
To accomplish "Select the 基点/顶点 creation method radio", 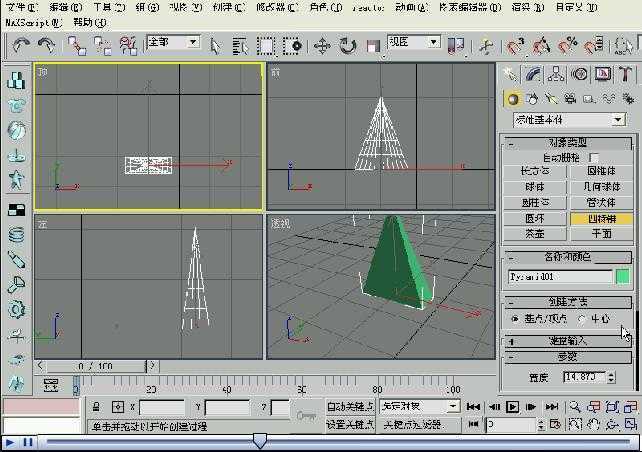I will coord(515,319).
